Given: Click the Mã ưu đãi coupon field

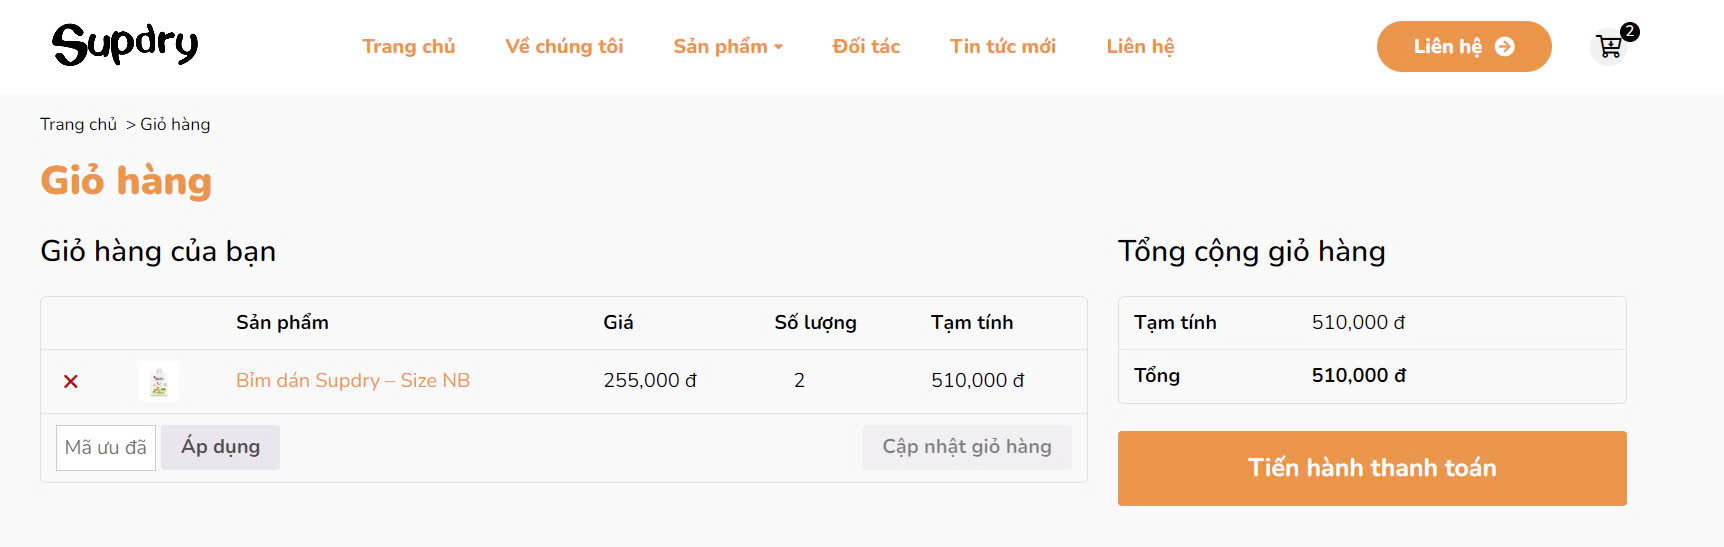Looking at the screenshot, I should tap(106, 447).
